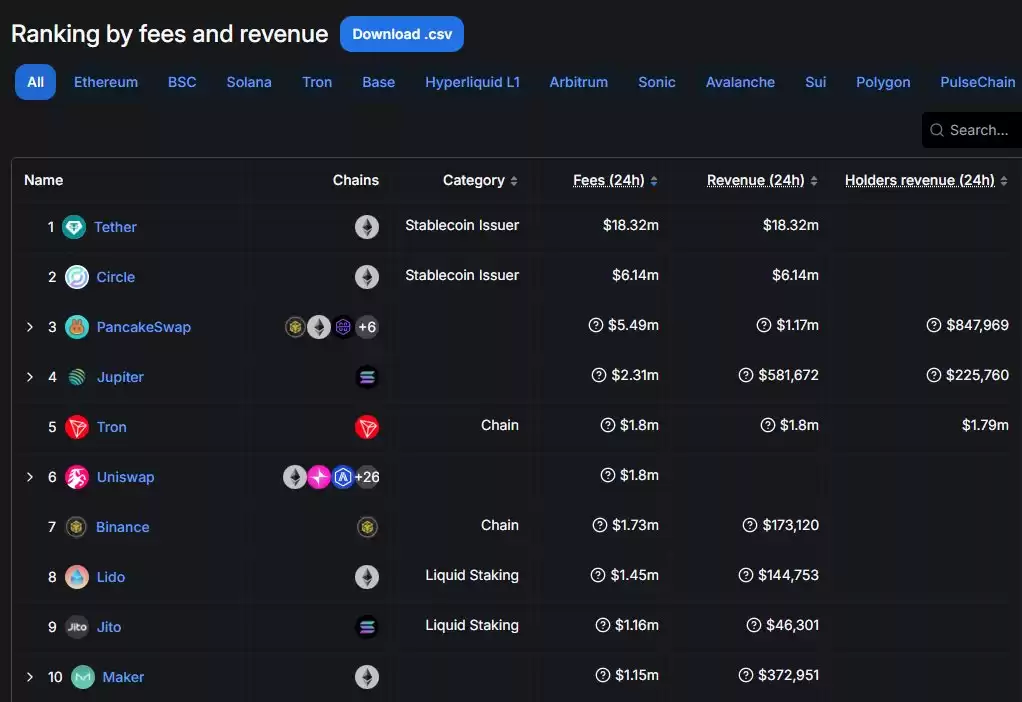The image size is (1022, 702).
Task: Open the Circle protocol link
Action: point(115,277)
